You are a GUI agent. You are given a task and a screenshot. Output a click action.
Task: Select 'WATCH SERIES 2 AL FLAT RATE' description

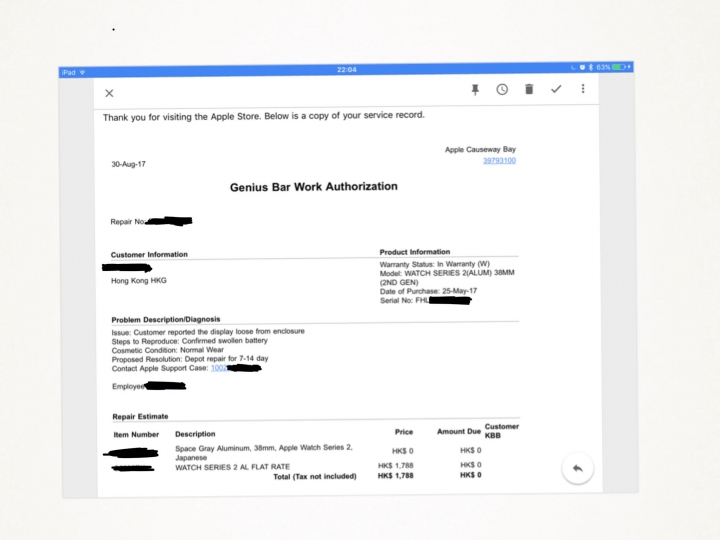tap(232, 467)
